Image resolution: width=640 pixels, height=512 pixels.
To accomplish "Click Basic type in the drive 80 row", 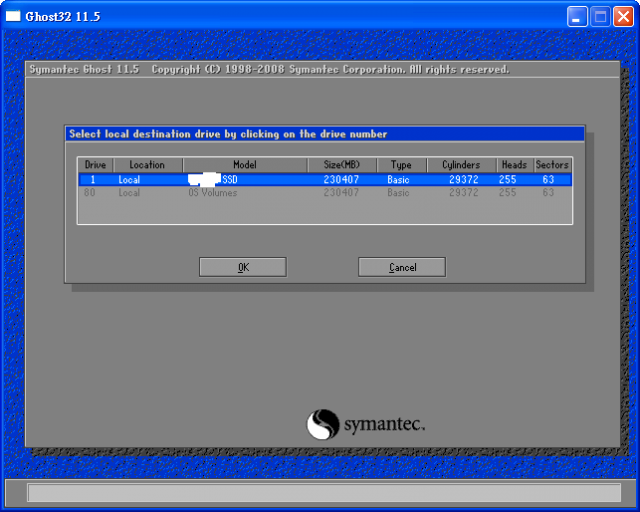I will pyautogui.click(x=398, y=192).
